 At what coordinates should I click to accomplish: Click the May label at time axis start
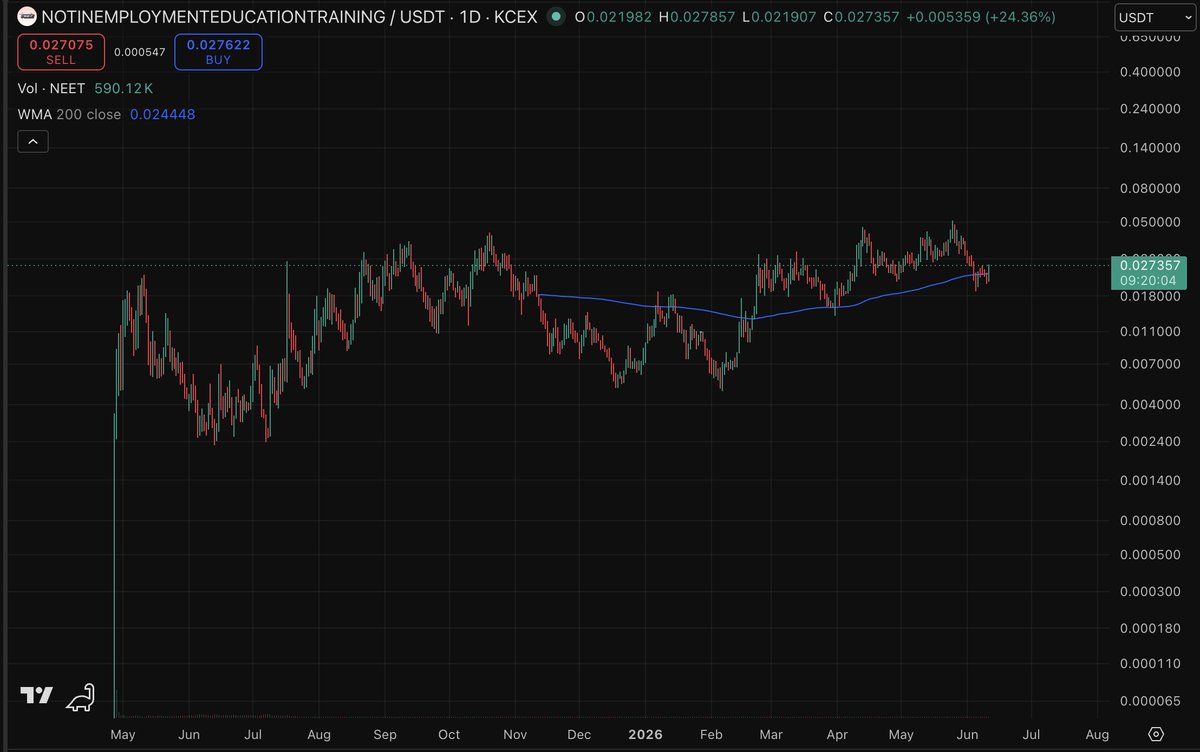tap(122, 735)
